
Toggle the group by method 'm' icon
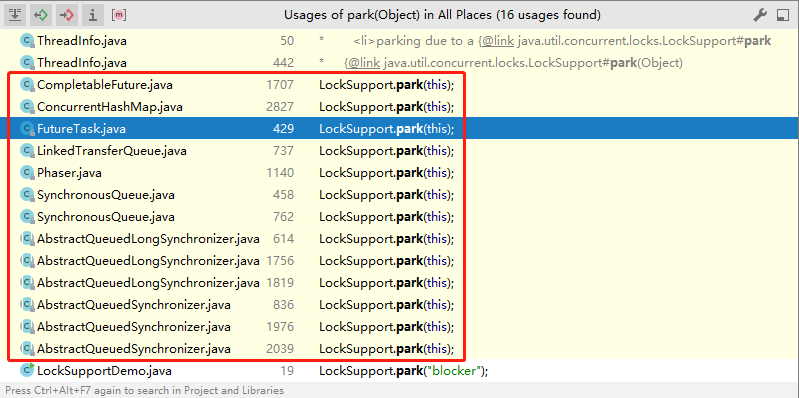pyautogui.click(x=119, y=15)
